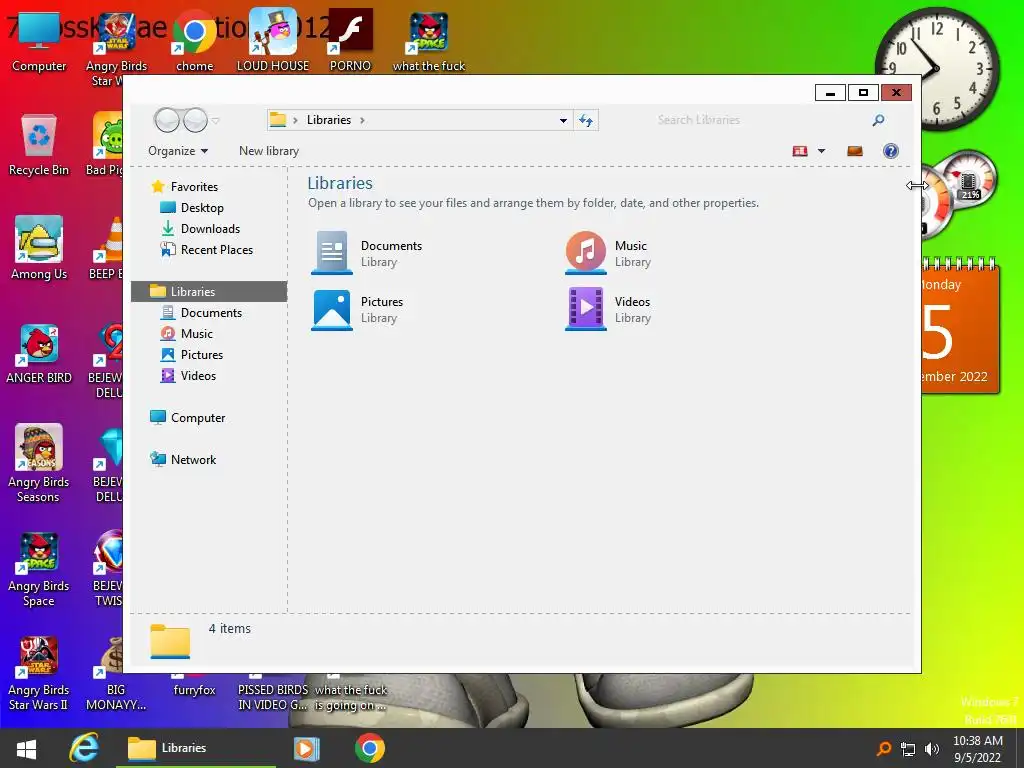Expand the root chevron before Libraries breadcrumb
Viewport: 1024px width, 768px height.
click(295, 120)
